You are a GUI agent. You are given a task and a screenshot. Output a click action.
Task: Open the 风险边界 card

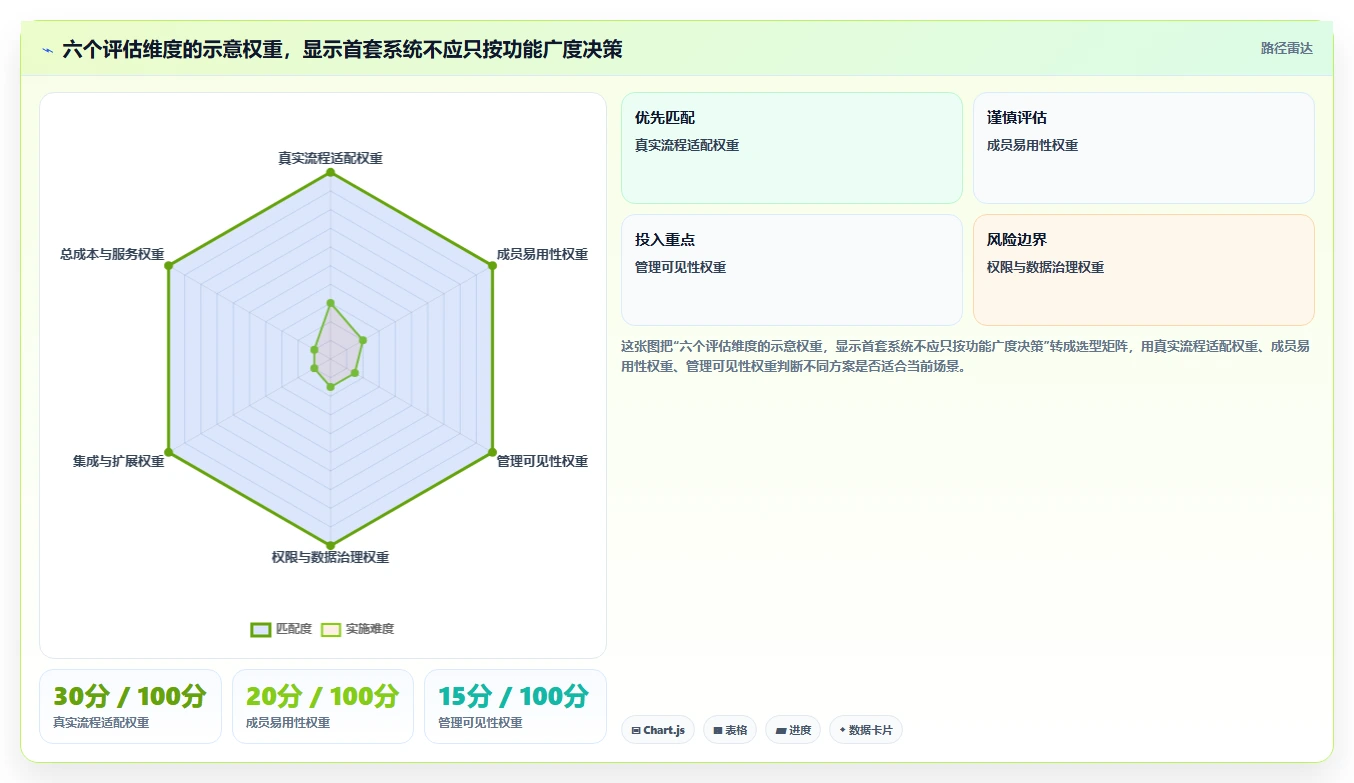(x=1143, y=270)
